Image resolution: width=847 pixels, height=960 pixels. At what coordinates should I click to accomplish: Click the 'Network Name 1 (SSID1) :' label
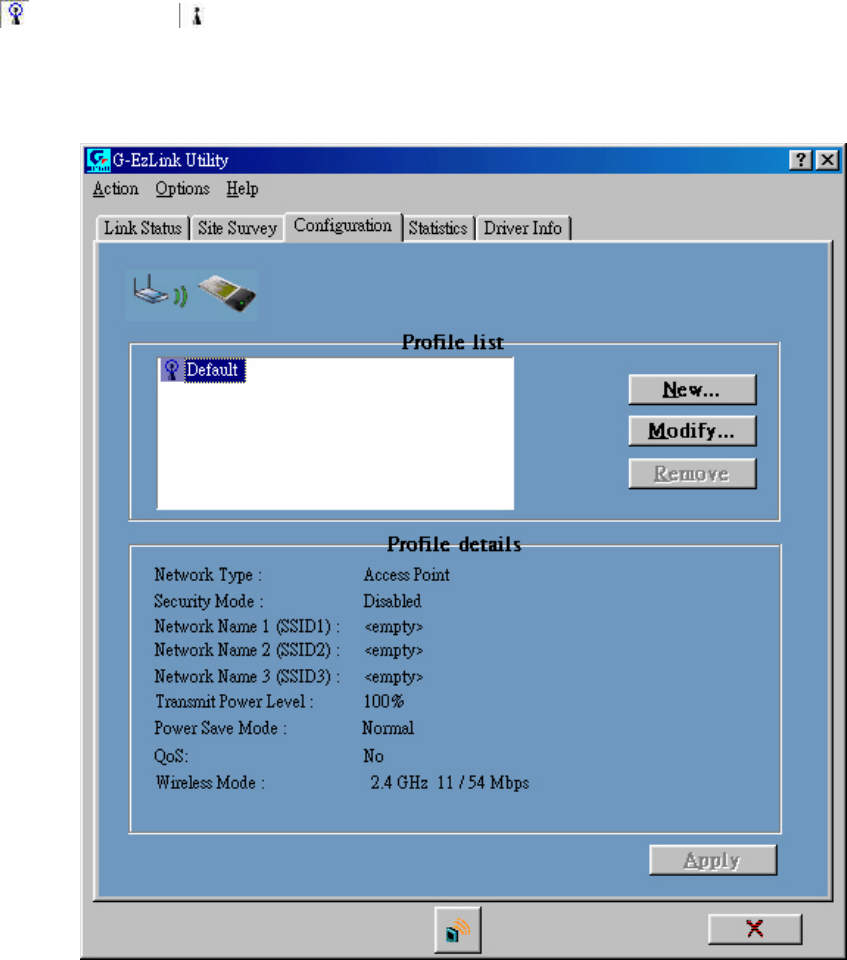coord(247,627)
